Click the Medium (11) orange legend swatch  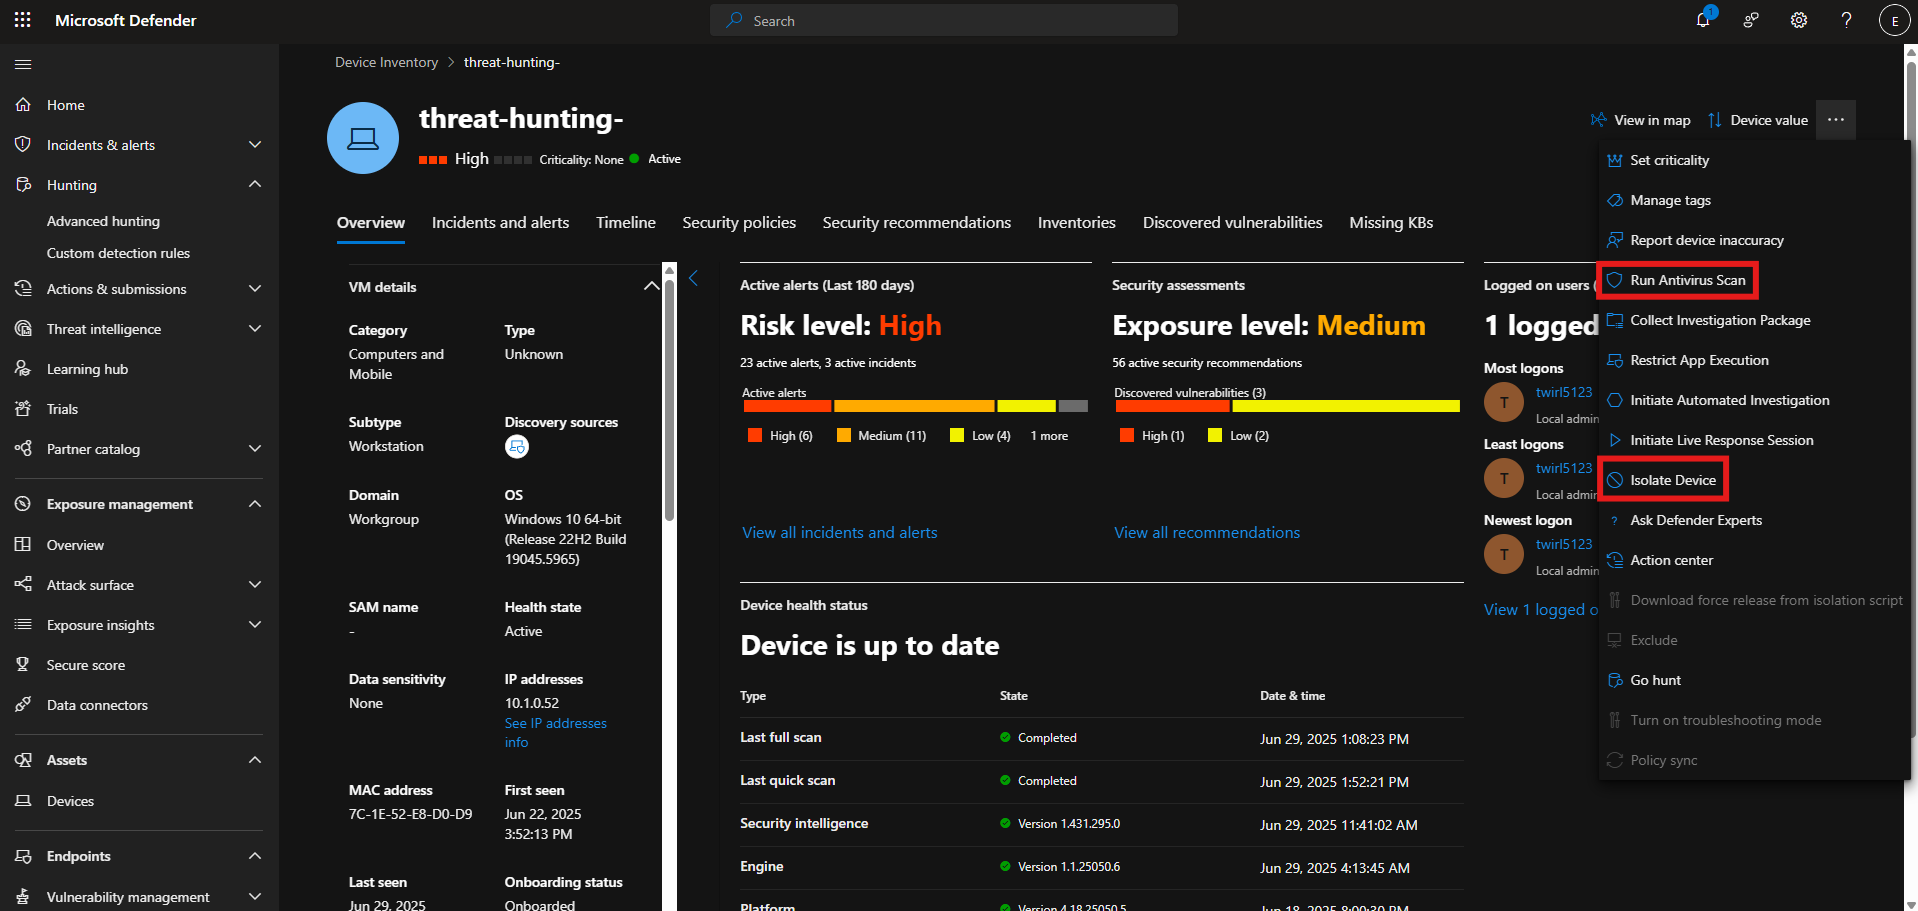[x=844, y=435]
